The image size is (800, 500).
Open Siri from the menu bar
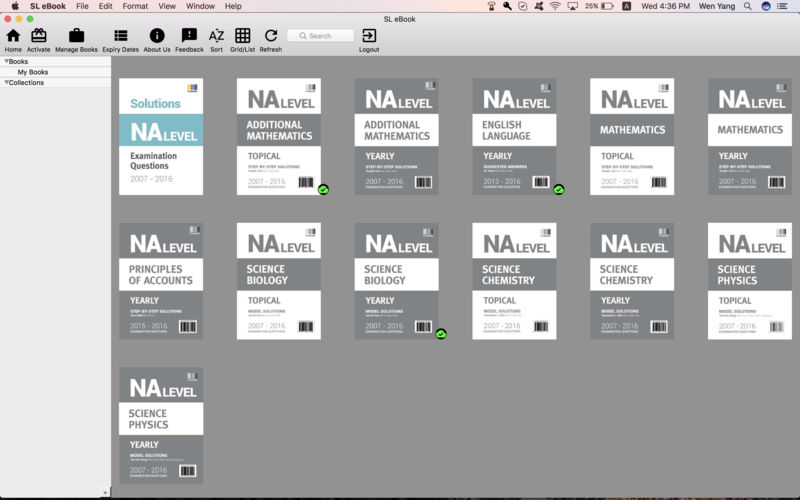(x=765, y=6)
